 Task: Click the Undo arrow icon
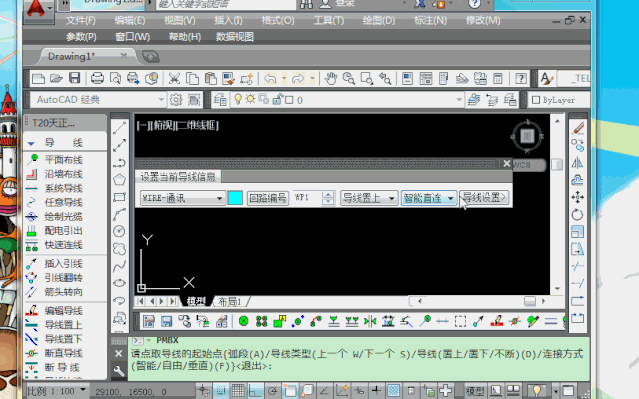point(270,78)
